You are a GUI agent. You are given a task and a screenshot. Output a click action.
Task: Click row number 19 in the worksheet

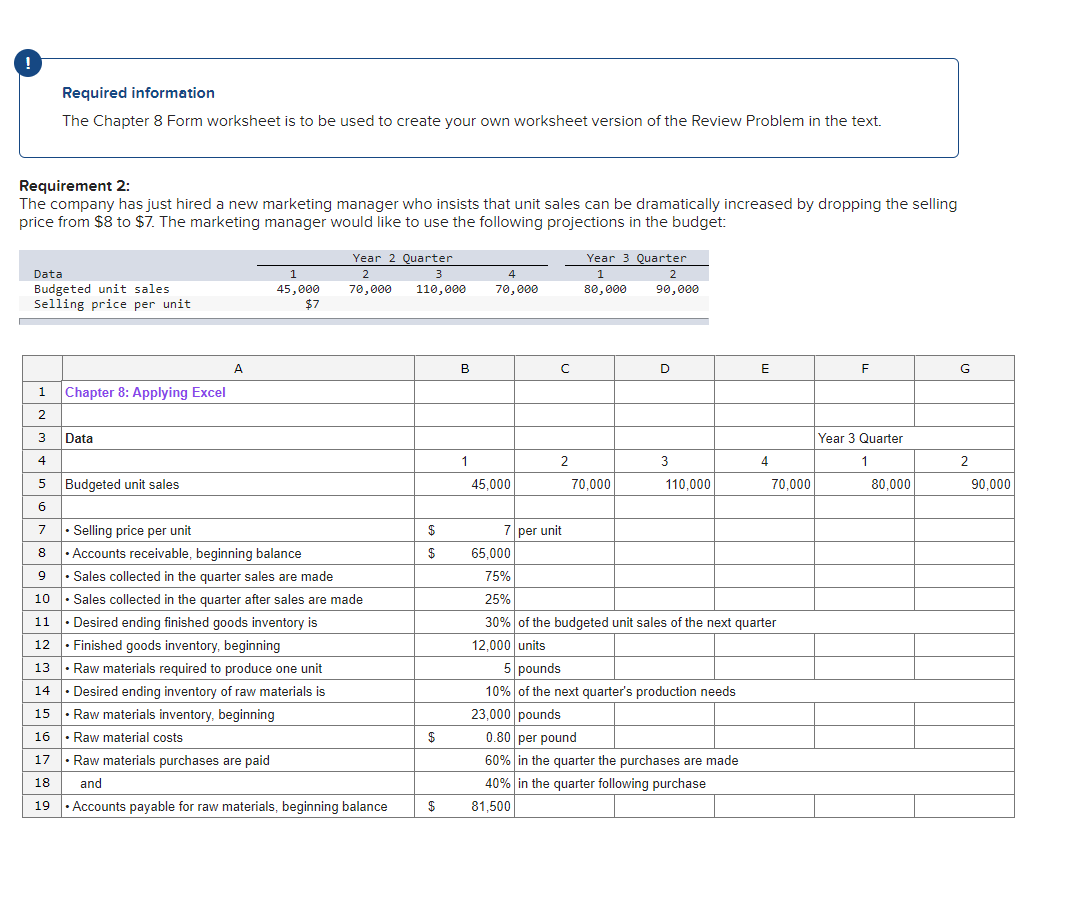[x=41, y=806]
